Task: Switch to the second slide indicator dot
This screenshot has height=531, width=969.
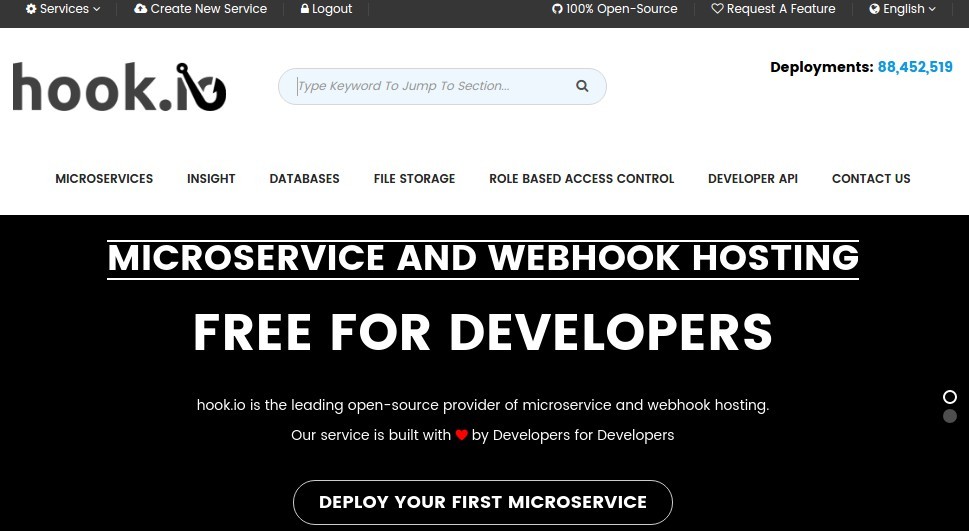Action: coord(950,416)
